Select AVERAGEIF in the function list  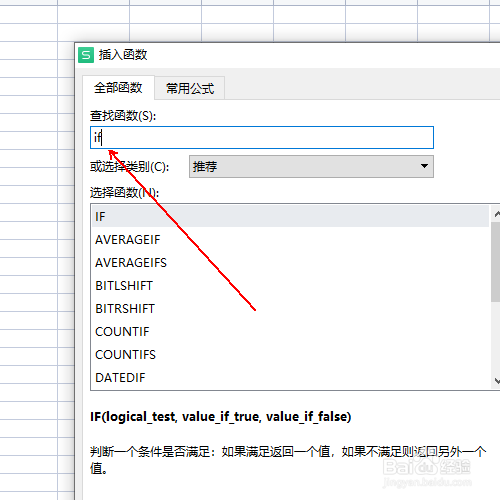(x=290, y=240)
